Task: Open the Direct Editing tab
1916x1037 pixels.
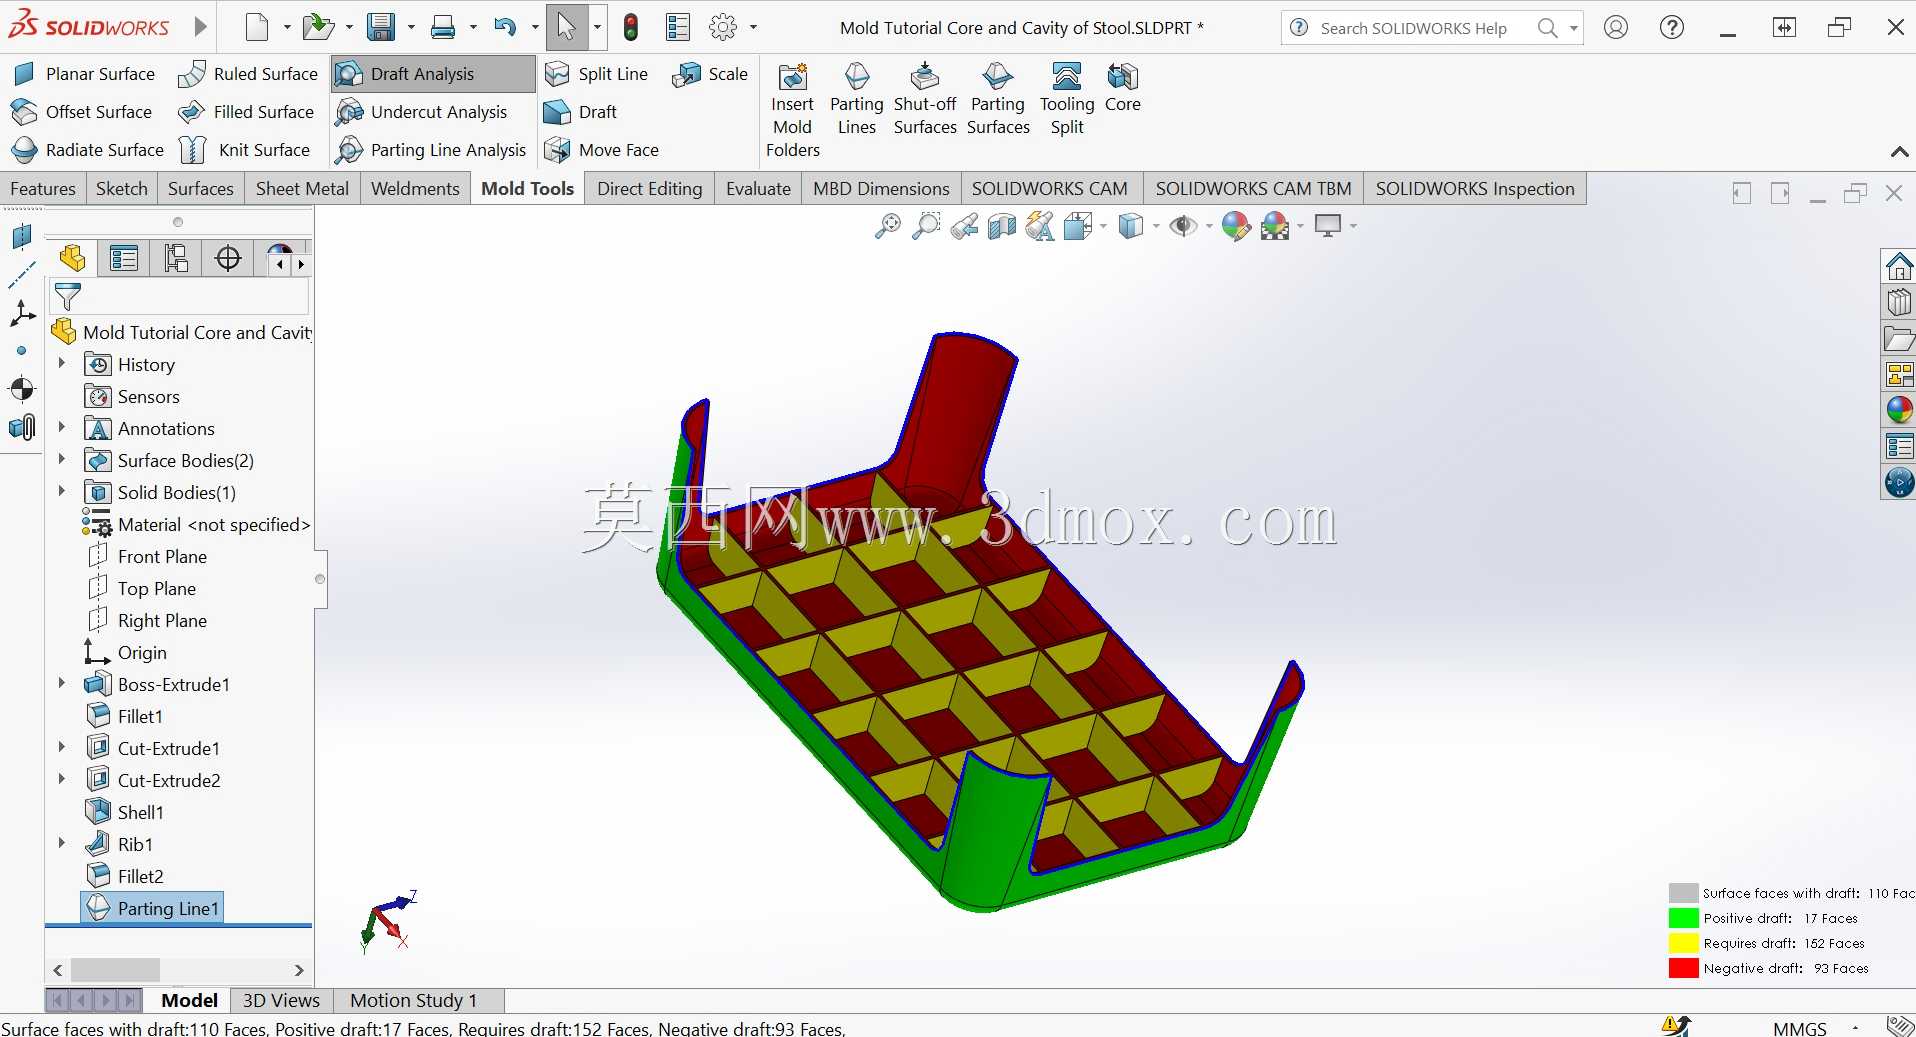Action: [x=650, y=189]
